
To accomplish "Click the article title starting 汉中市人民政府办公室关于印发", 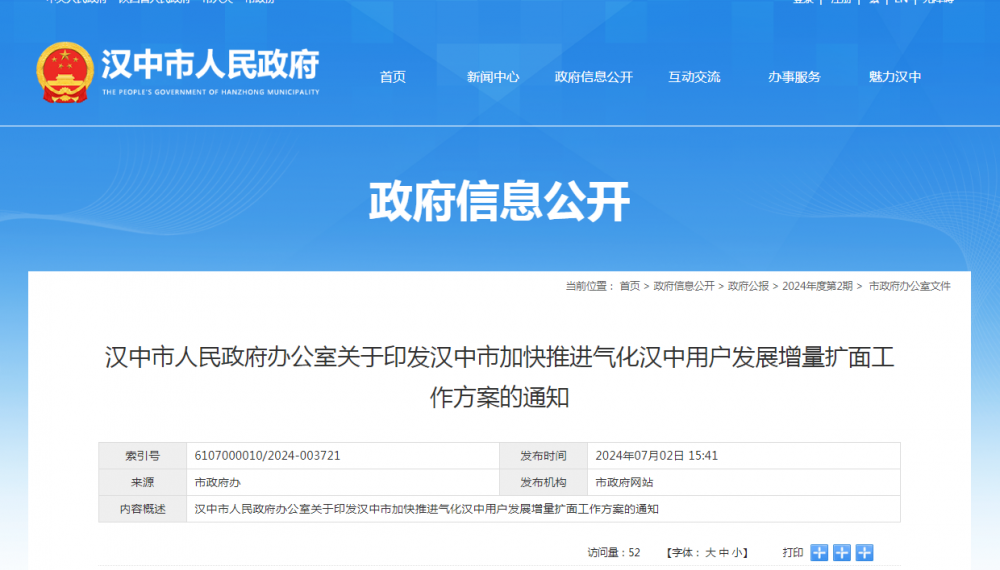I will pyautogui.click(x=499, y=377).
